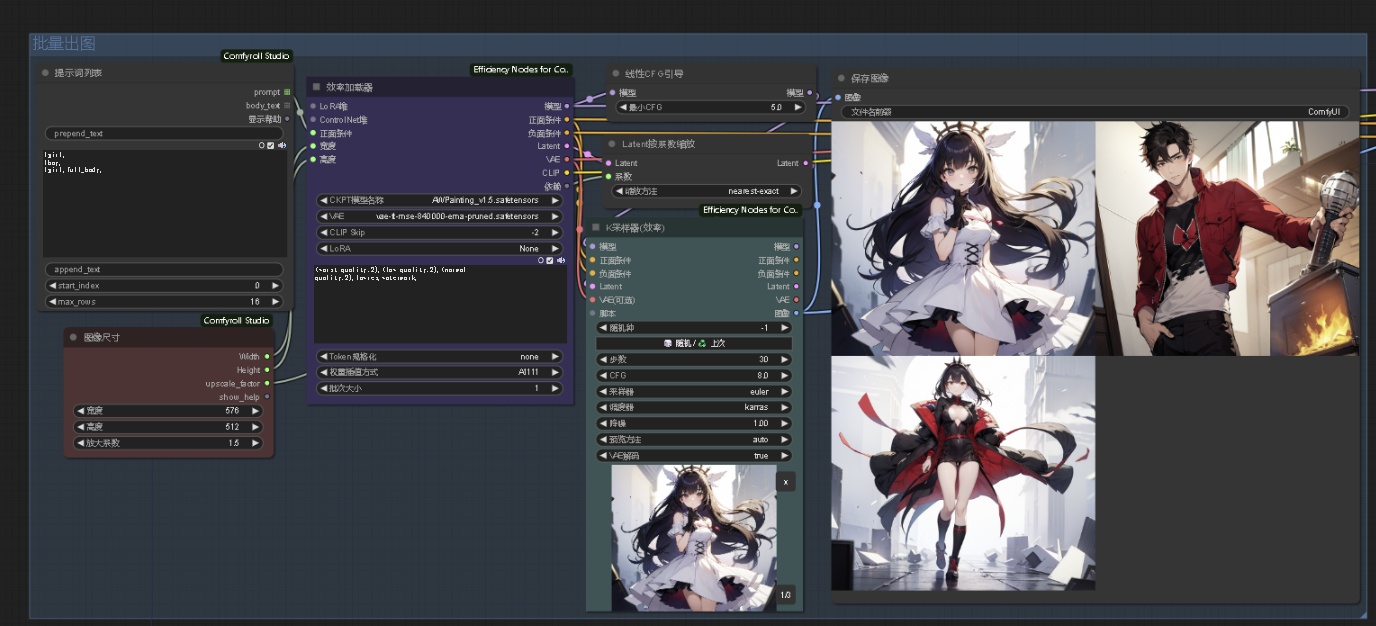The height and width of the screenshot is (626, 1376).
Task: Toggle the checkbox above the negative prompt text box
Action: (550, 260)
